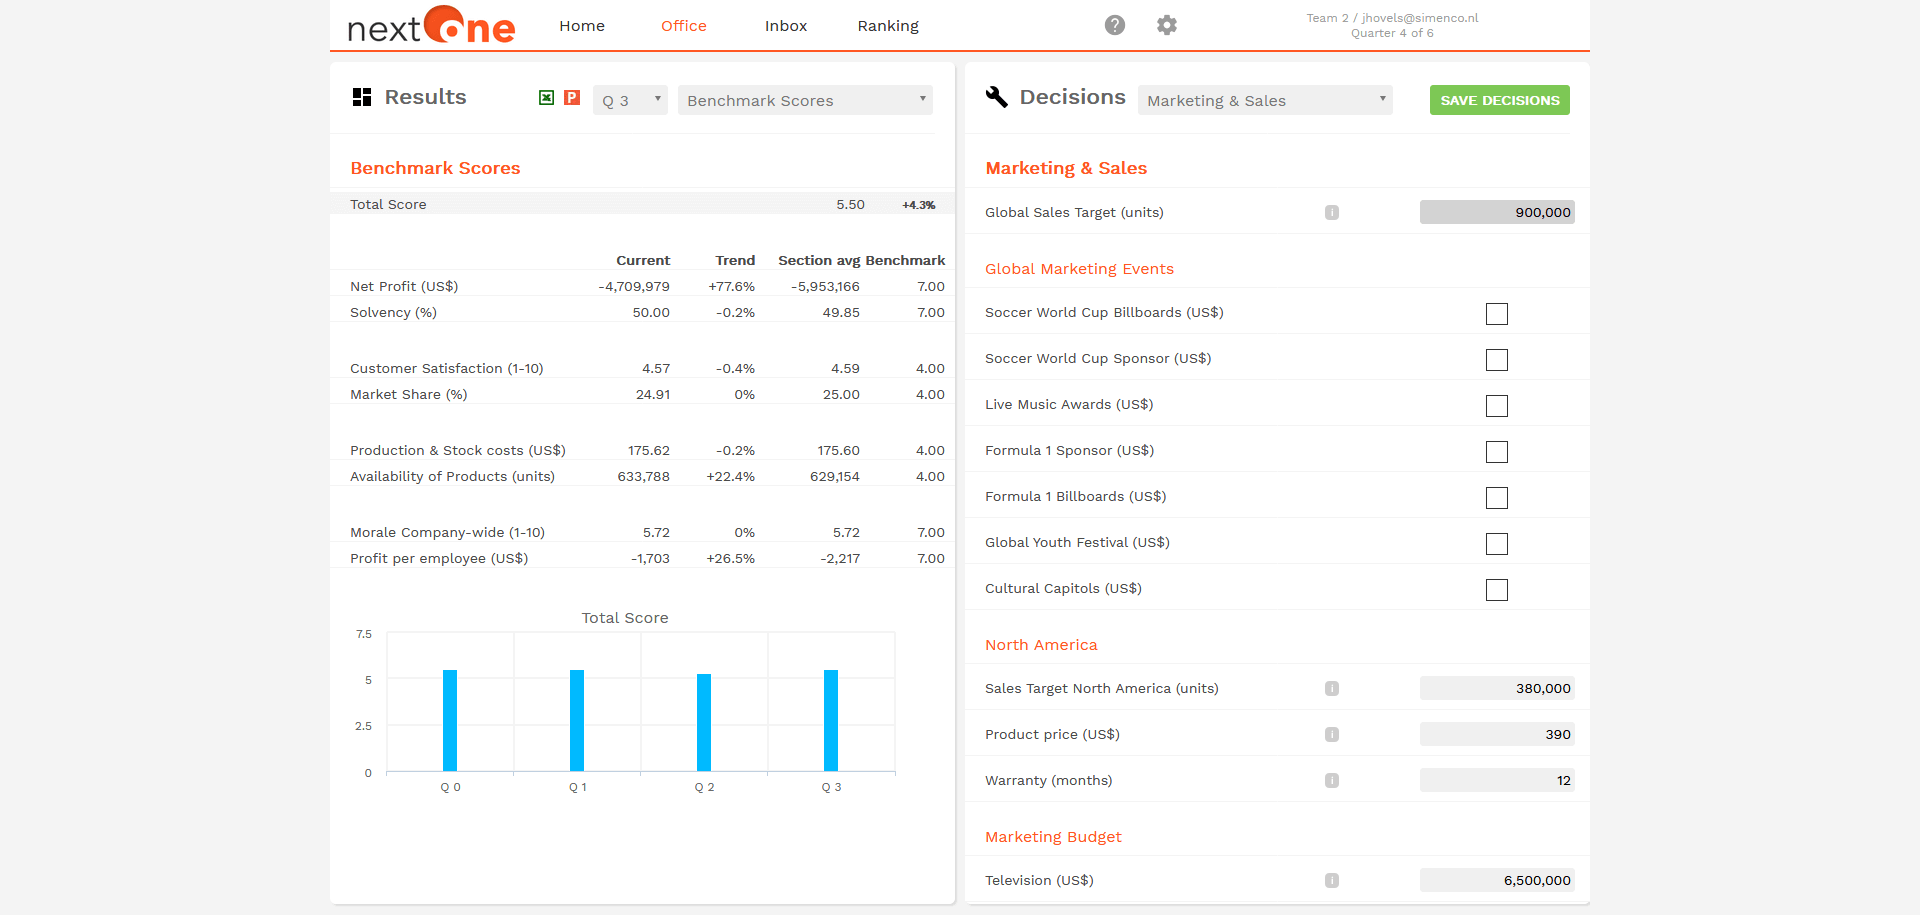
Task: Open the Q 3 quarter dropdown
Action: (630, 100)
